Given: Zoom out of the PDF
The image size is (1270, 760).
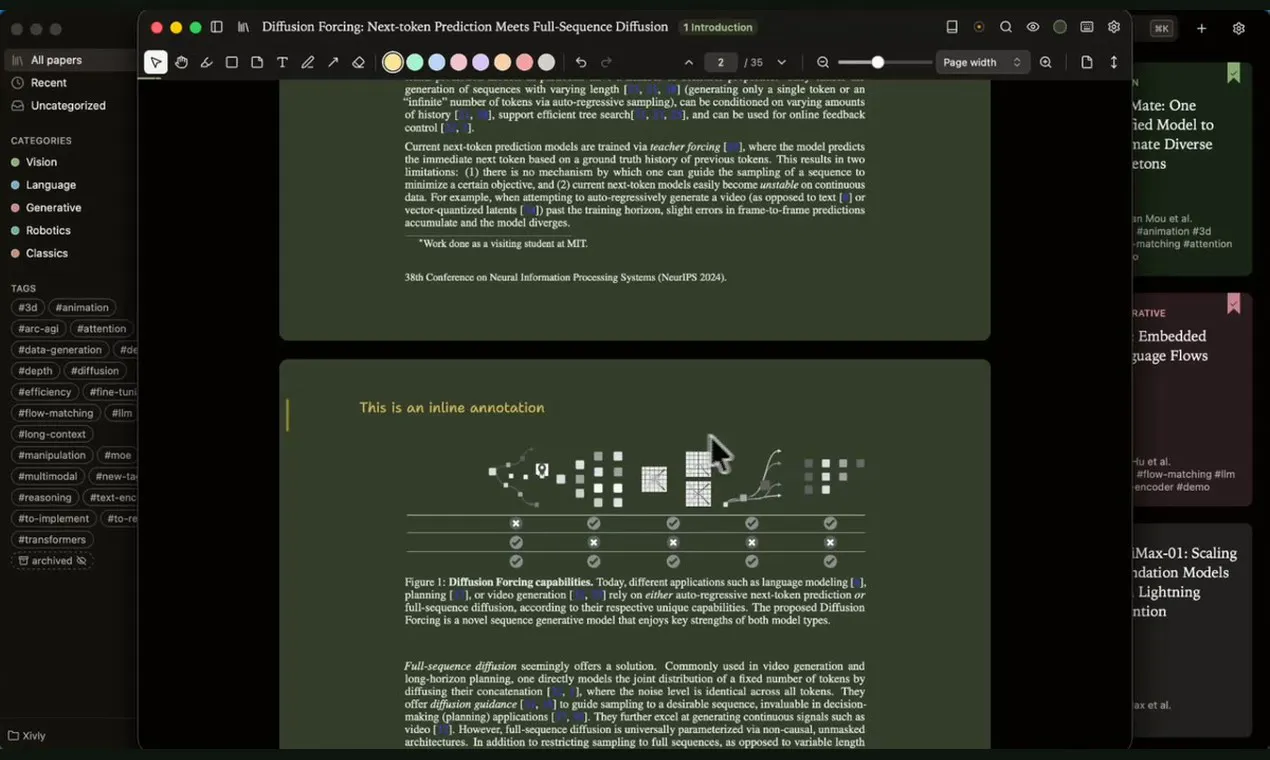Looking at the screenshot, I should click(823, 62).
